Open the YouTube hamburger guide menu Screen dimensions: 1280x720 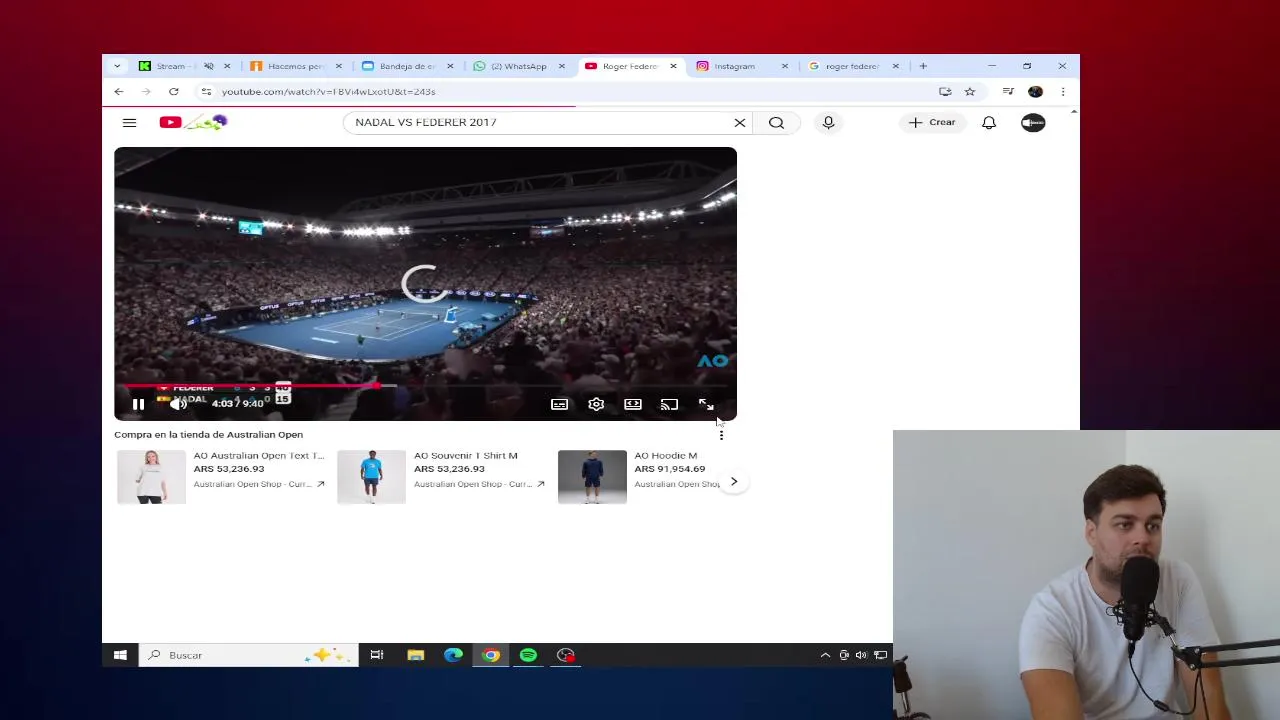pos(129,122)
